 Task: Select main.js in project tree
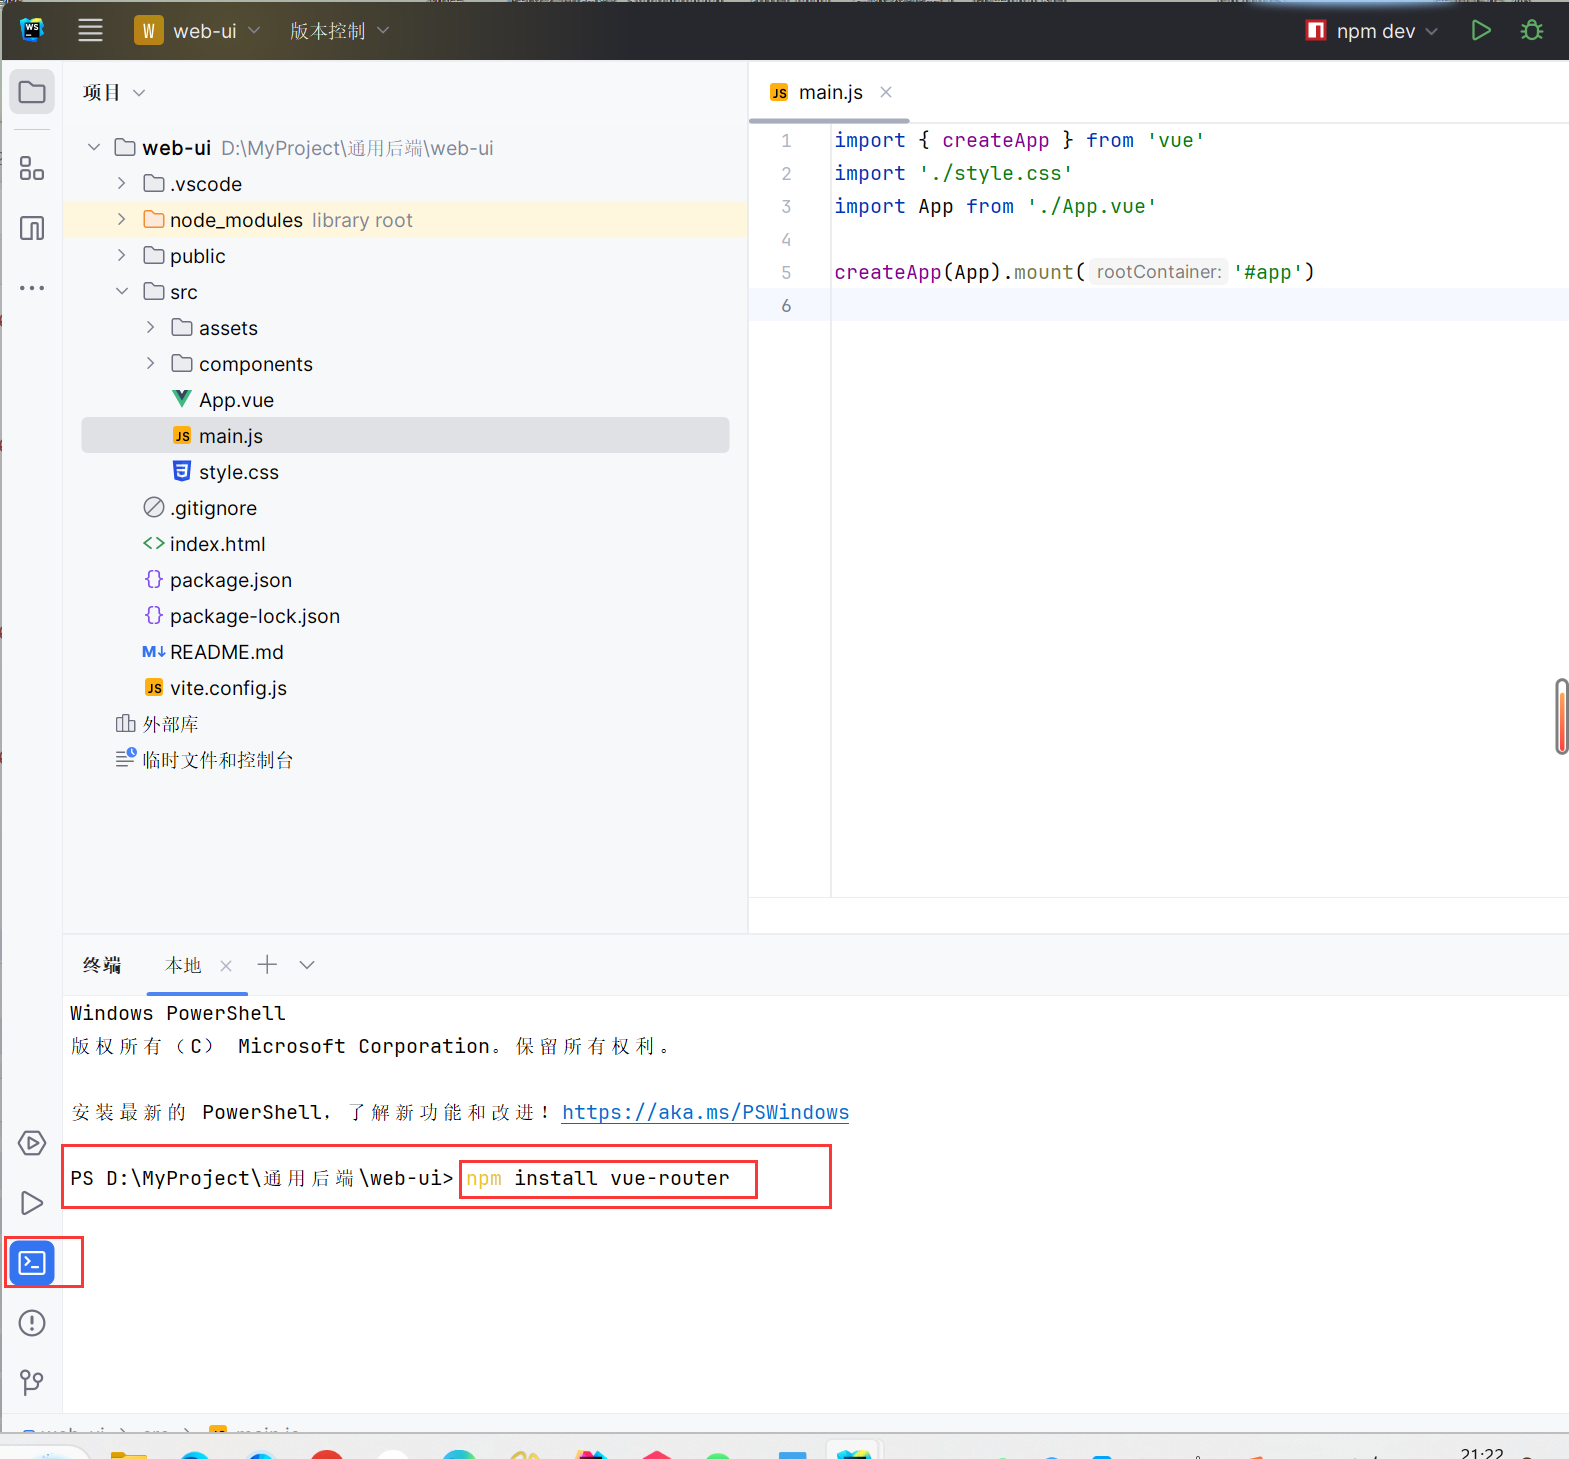(405, 436)
